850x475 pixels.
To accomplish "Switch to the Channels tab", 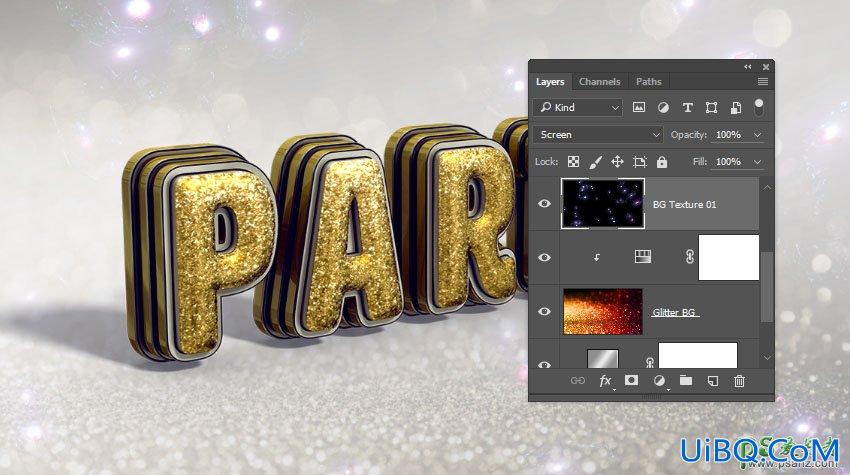I will 599,81.
